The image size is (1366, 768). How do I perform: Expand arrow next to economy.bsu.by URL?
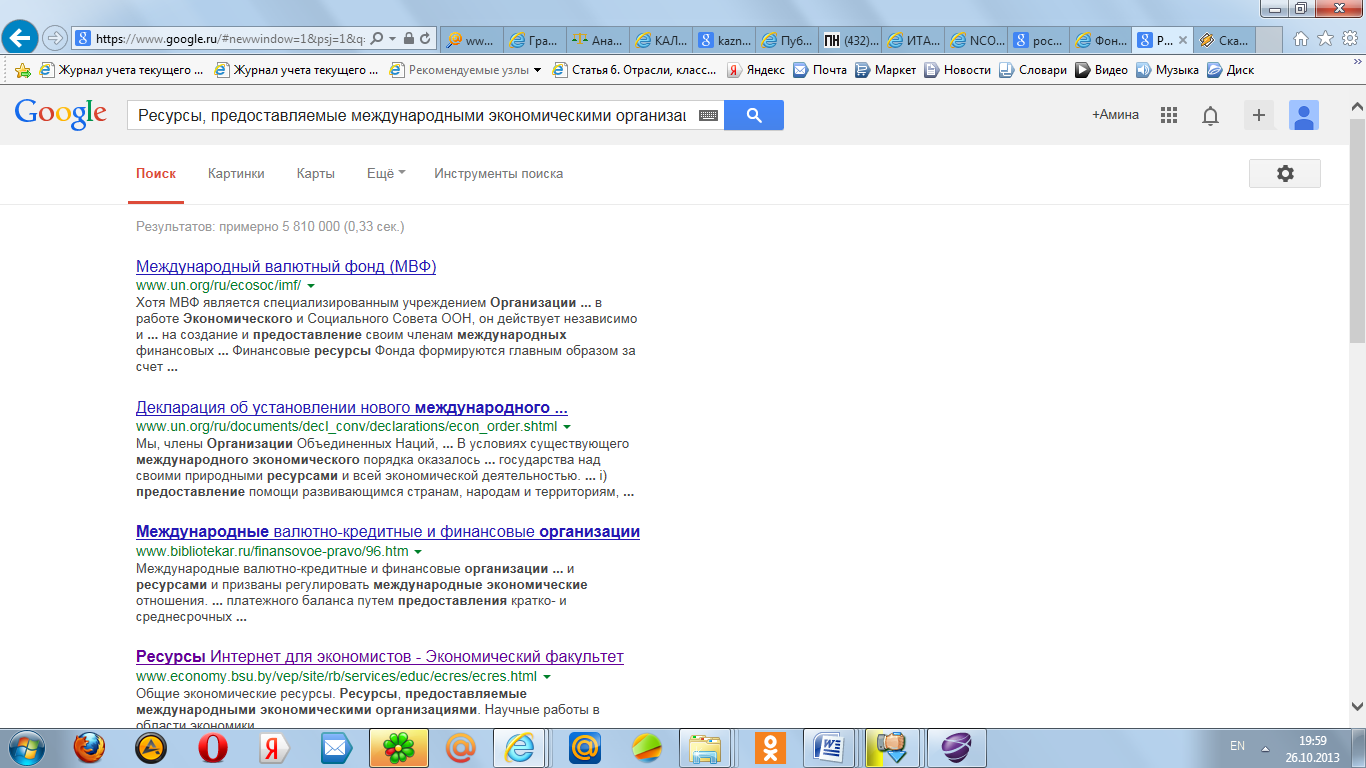coord(547,677)
